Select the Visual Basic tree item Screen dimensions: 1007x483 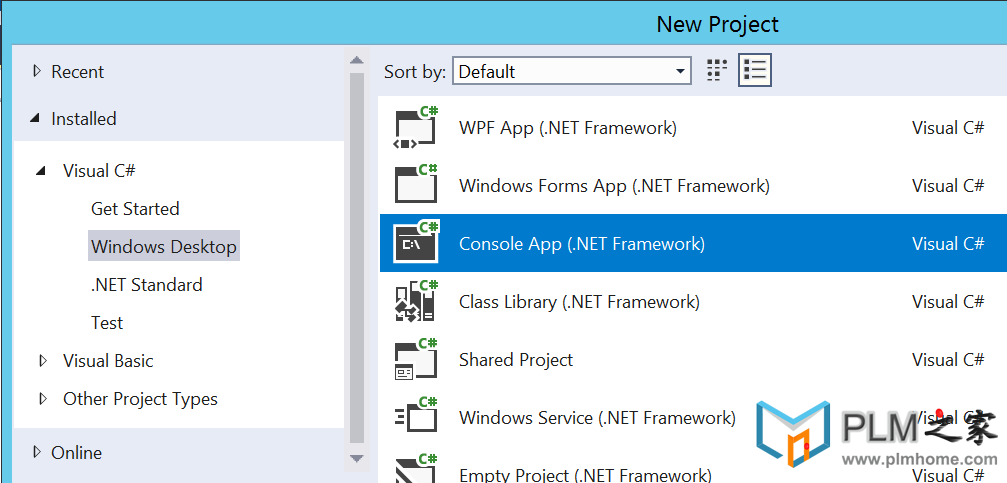[x=108, y=361]
